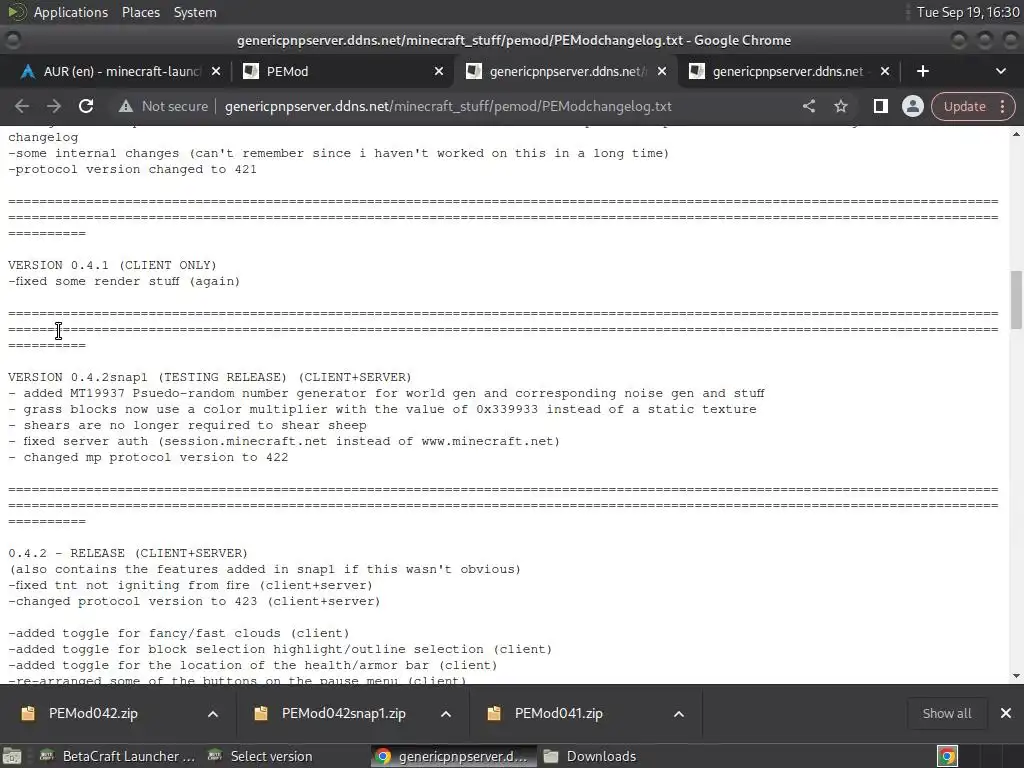Click the clock showing Tue Sep 19
Viewport: 1024px width, 768px height.
click(968, 12)
